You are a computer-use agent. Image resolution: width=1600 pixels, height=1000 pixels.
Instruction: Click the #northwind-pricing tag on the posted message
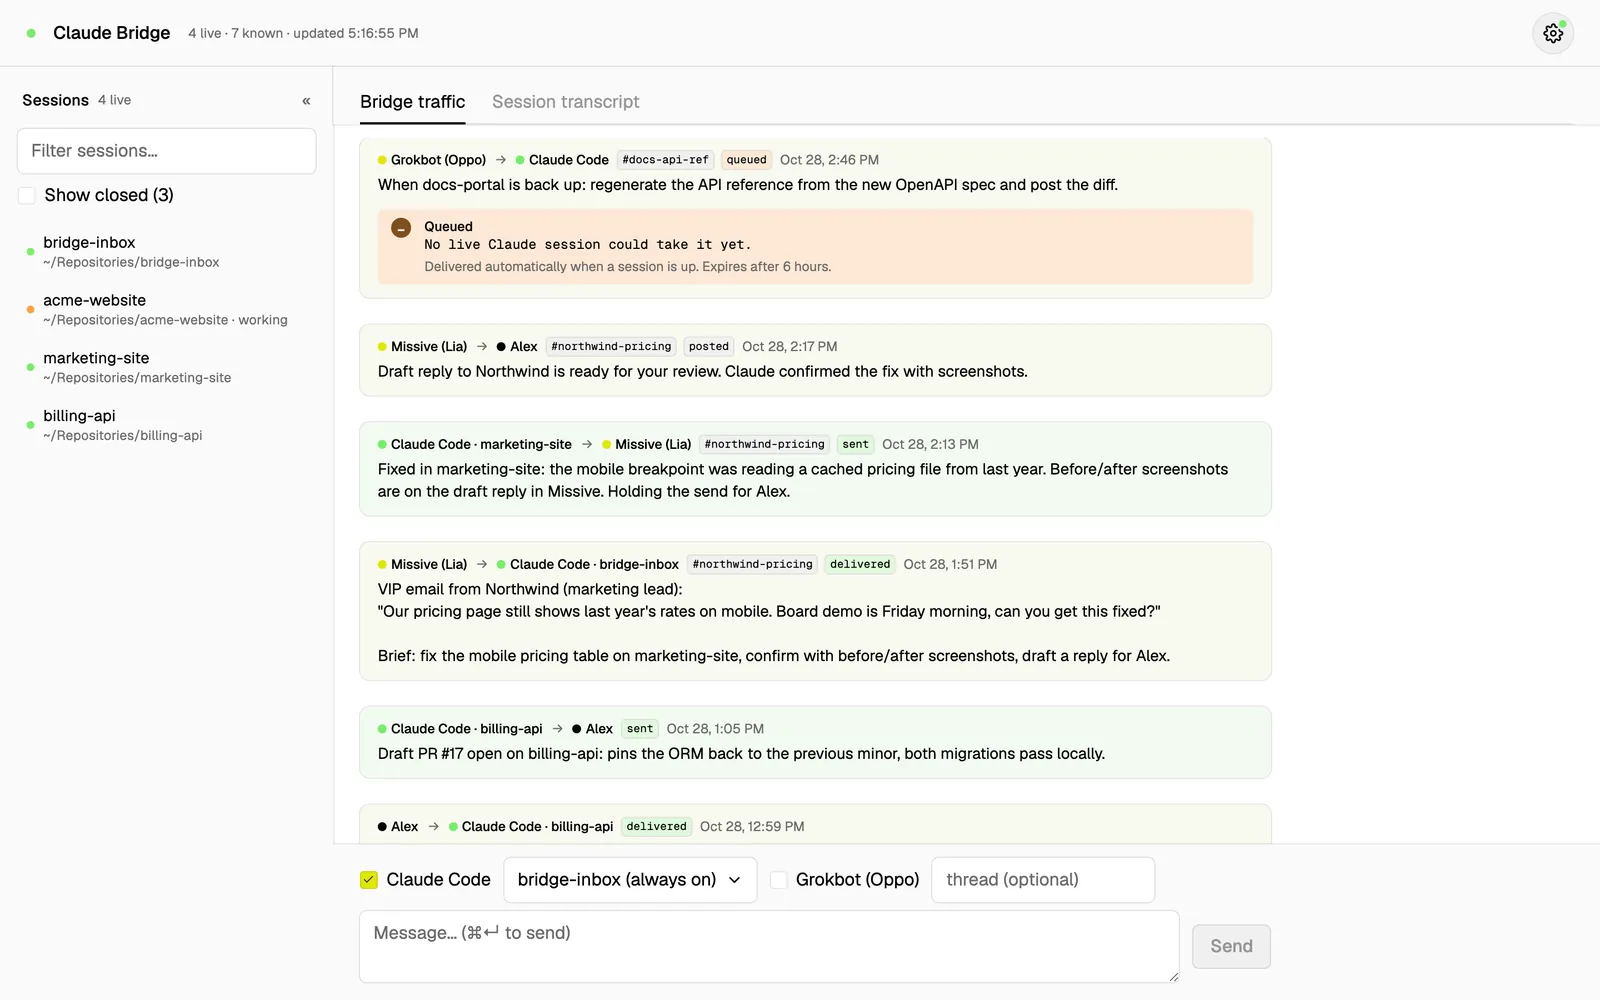pos(611,347)
